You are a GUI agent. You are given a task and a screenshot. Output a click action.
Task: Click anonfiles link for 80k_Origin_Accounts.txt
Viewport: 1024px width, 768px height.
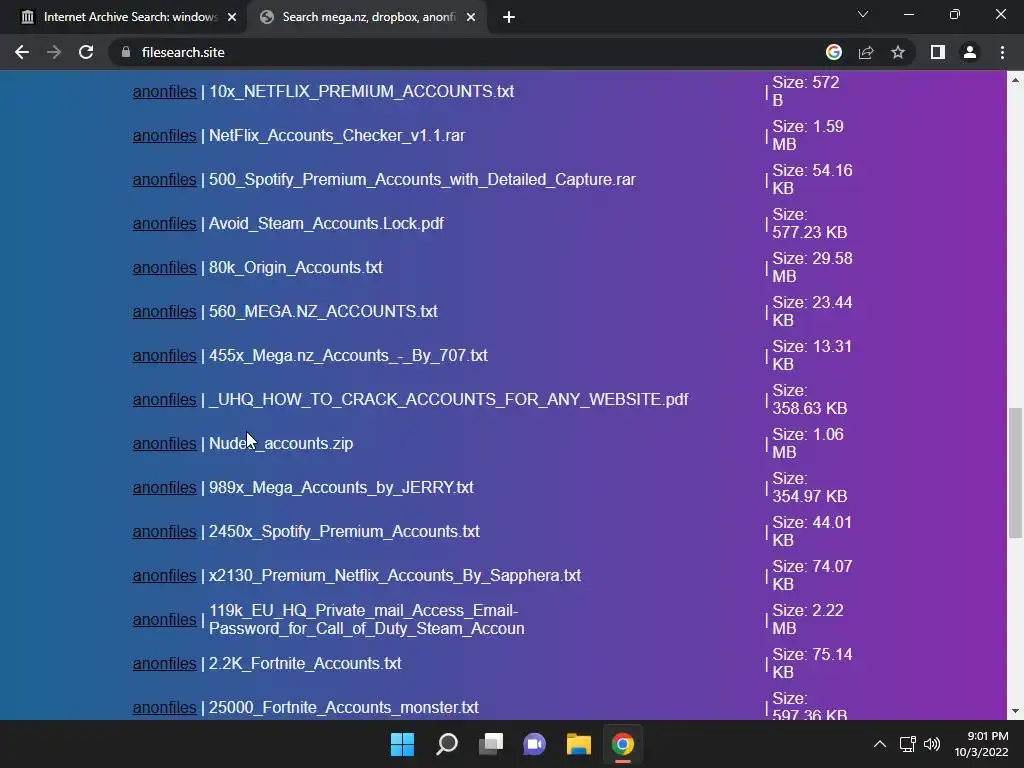(x=165, y=268)
